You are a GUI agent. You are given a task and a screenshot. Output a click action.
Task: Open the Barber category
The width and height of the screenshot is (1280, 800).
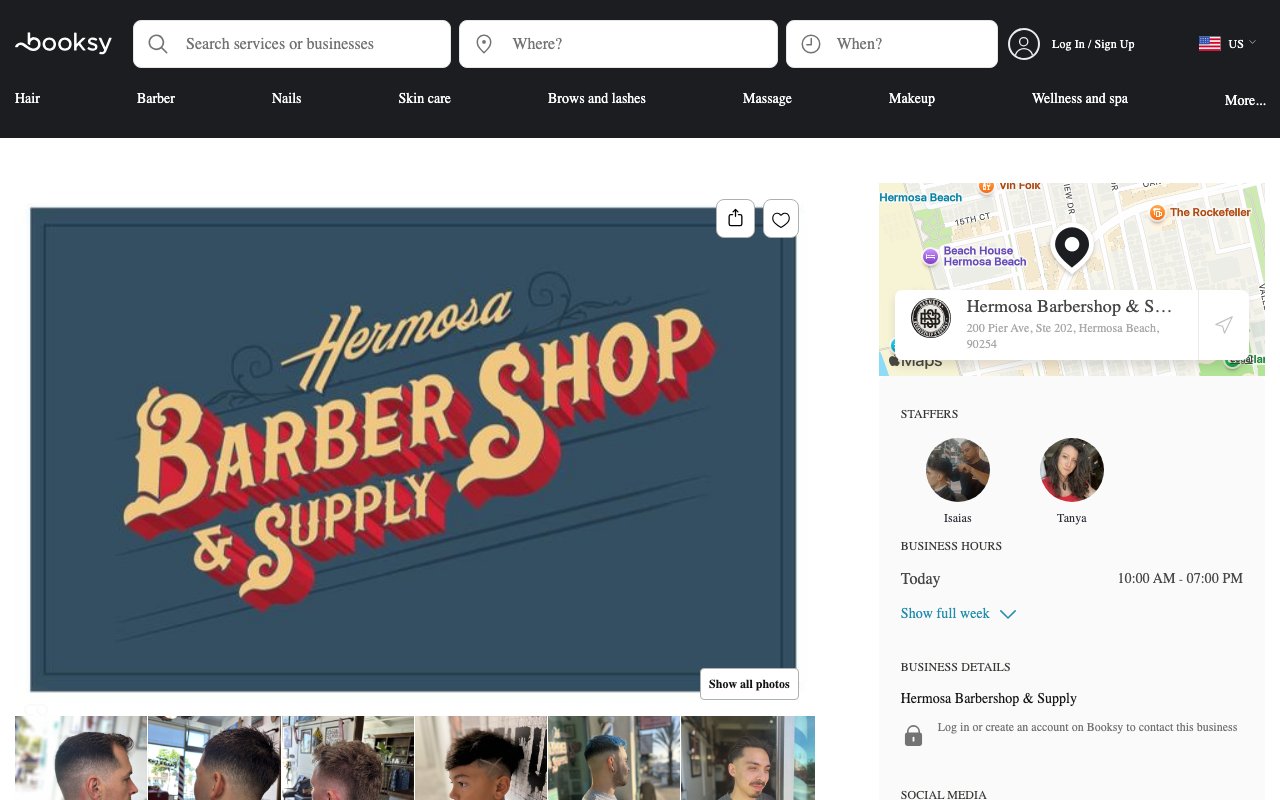pos(156,98)
